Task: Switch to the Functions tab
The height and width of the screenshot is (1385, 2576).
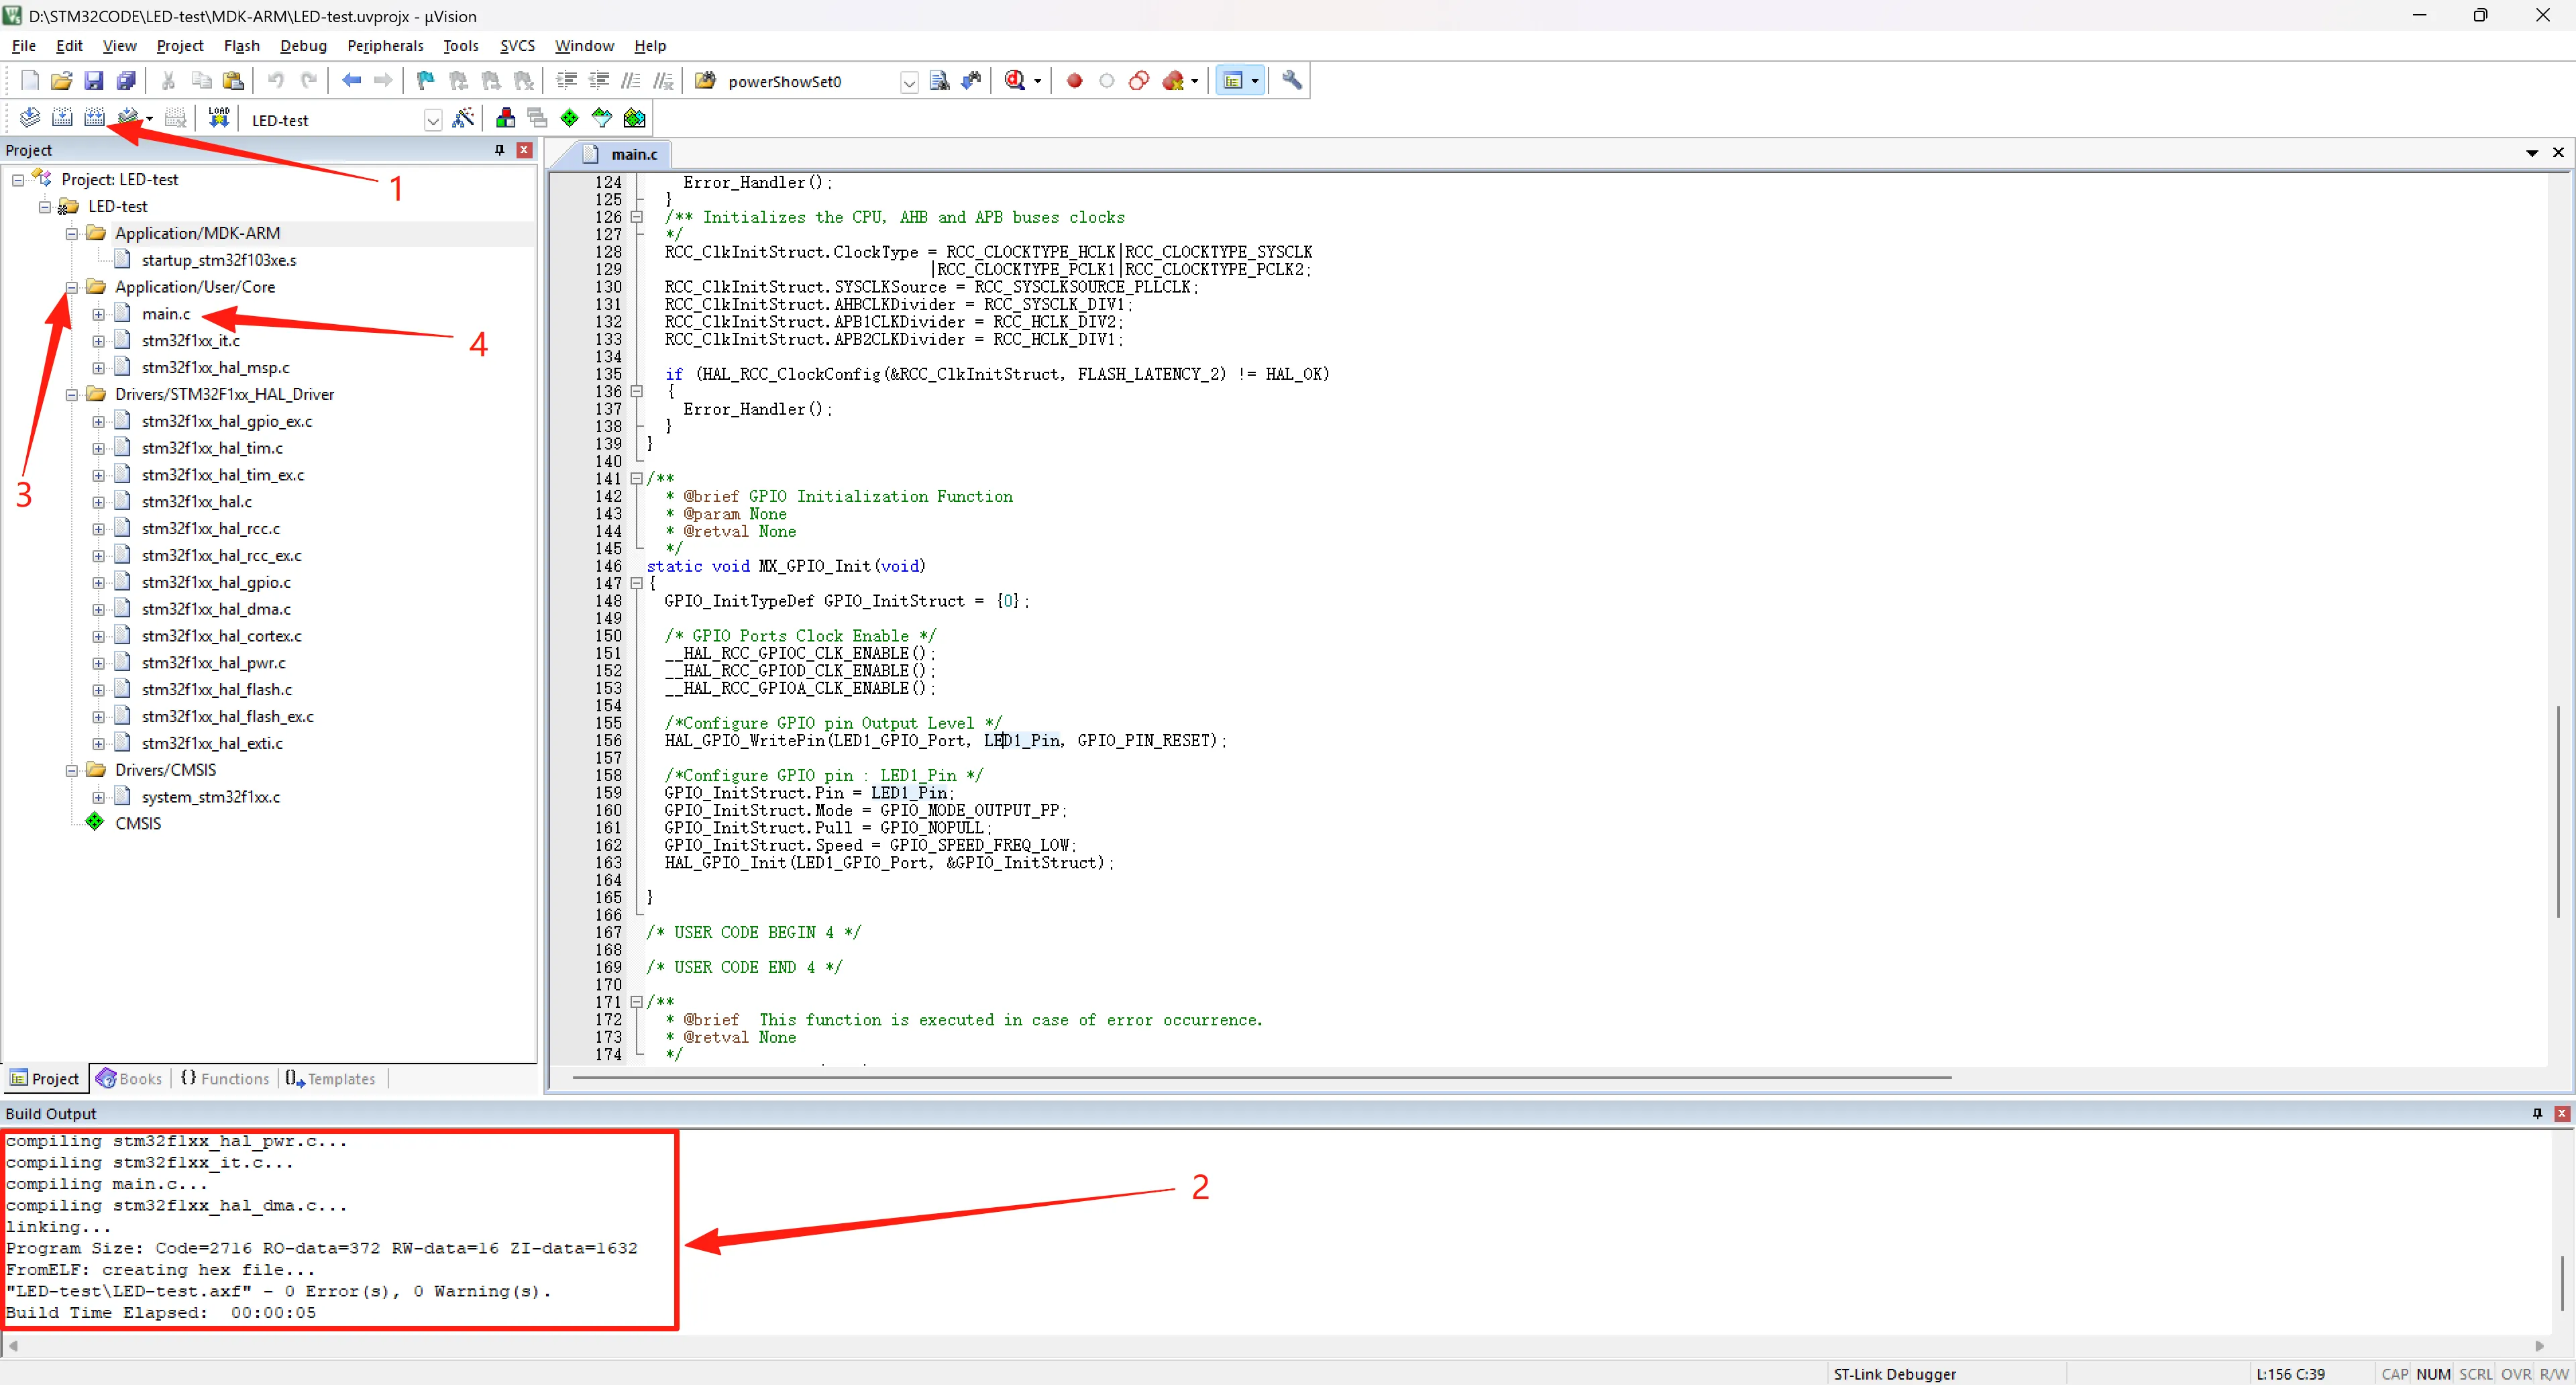Action: (225, 1079)
